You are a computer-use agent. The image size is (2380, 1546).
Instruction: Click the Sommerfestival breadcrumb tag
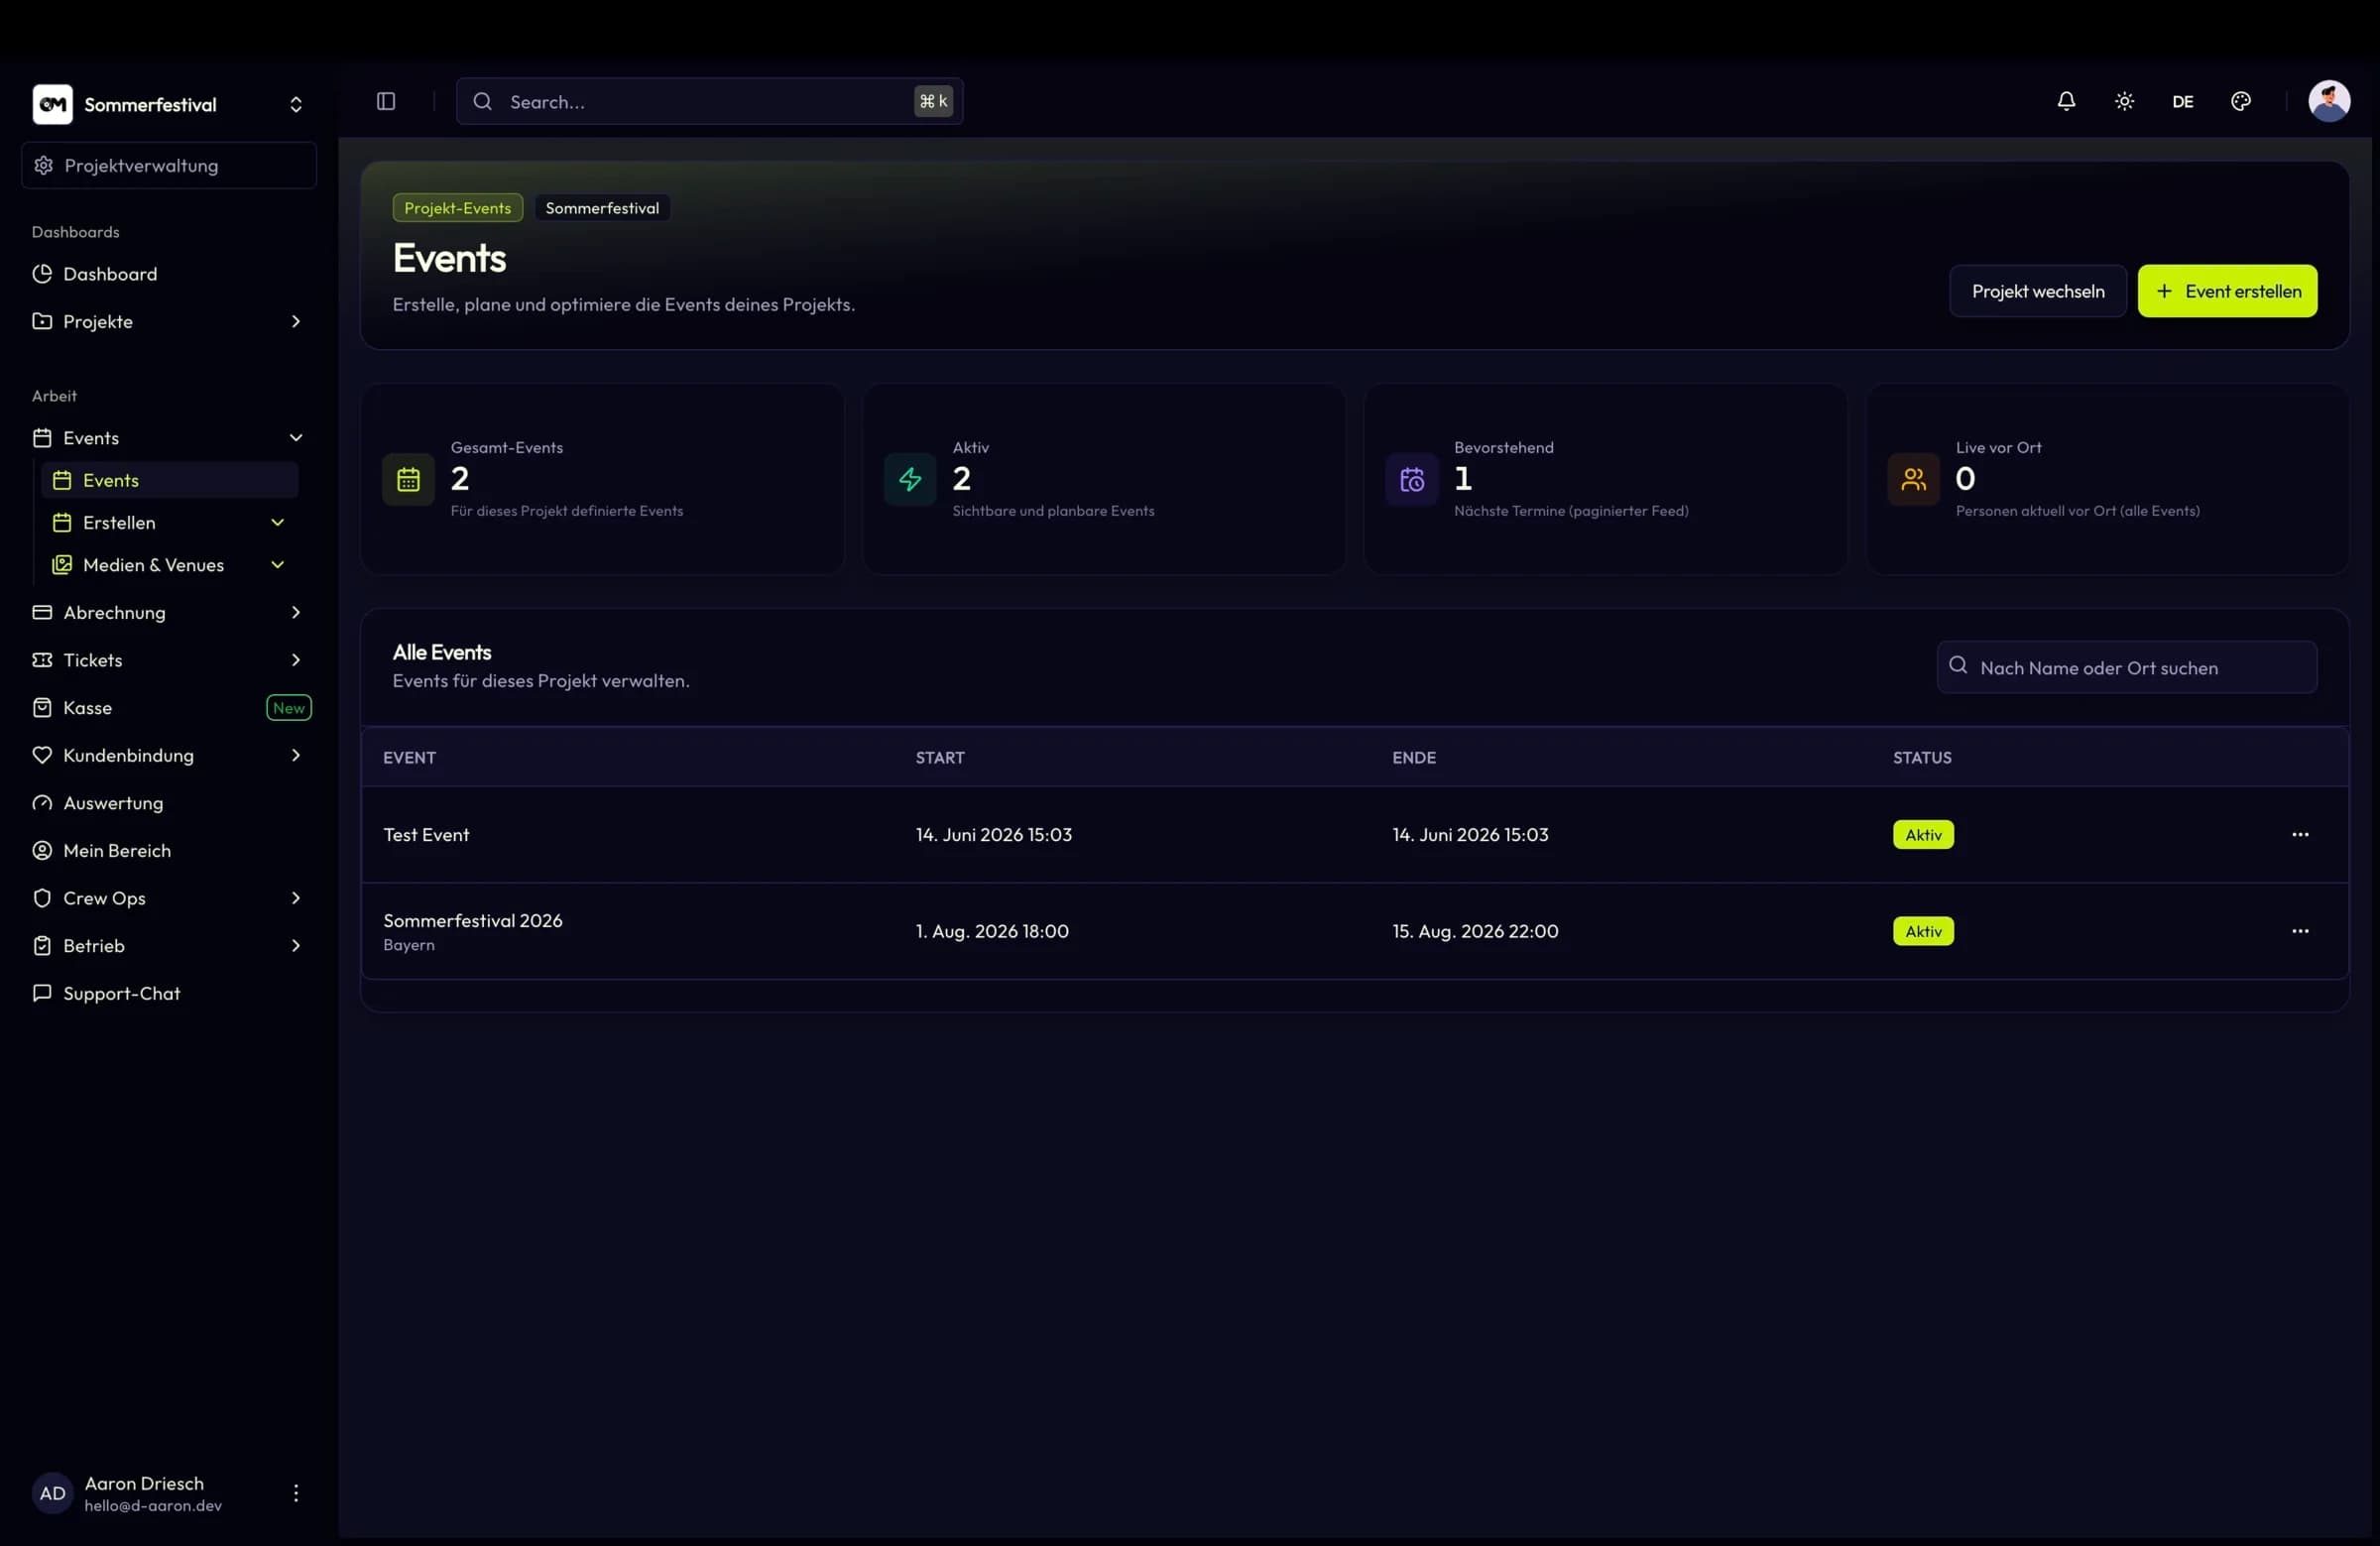click(602, 208)
